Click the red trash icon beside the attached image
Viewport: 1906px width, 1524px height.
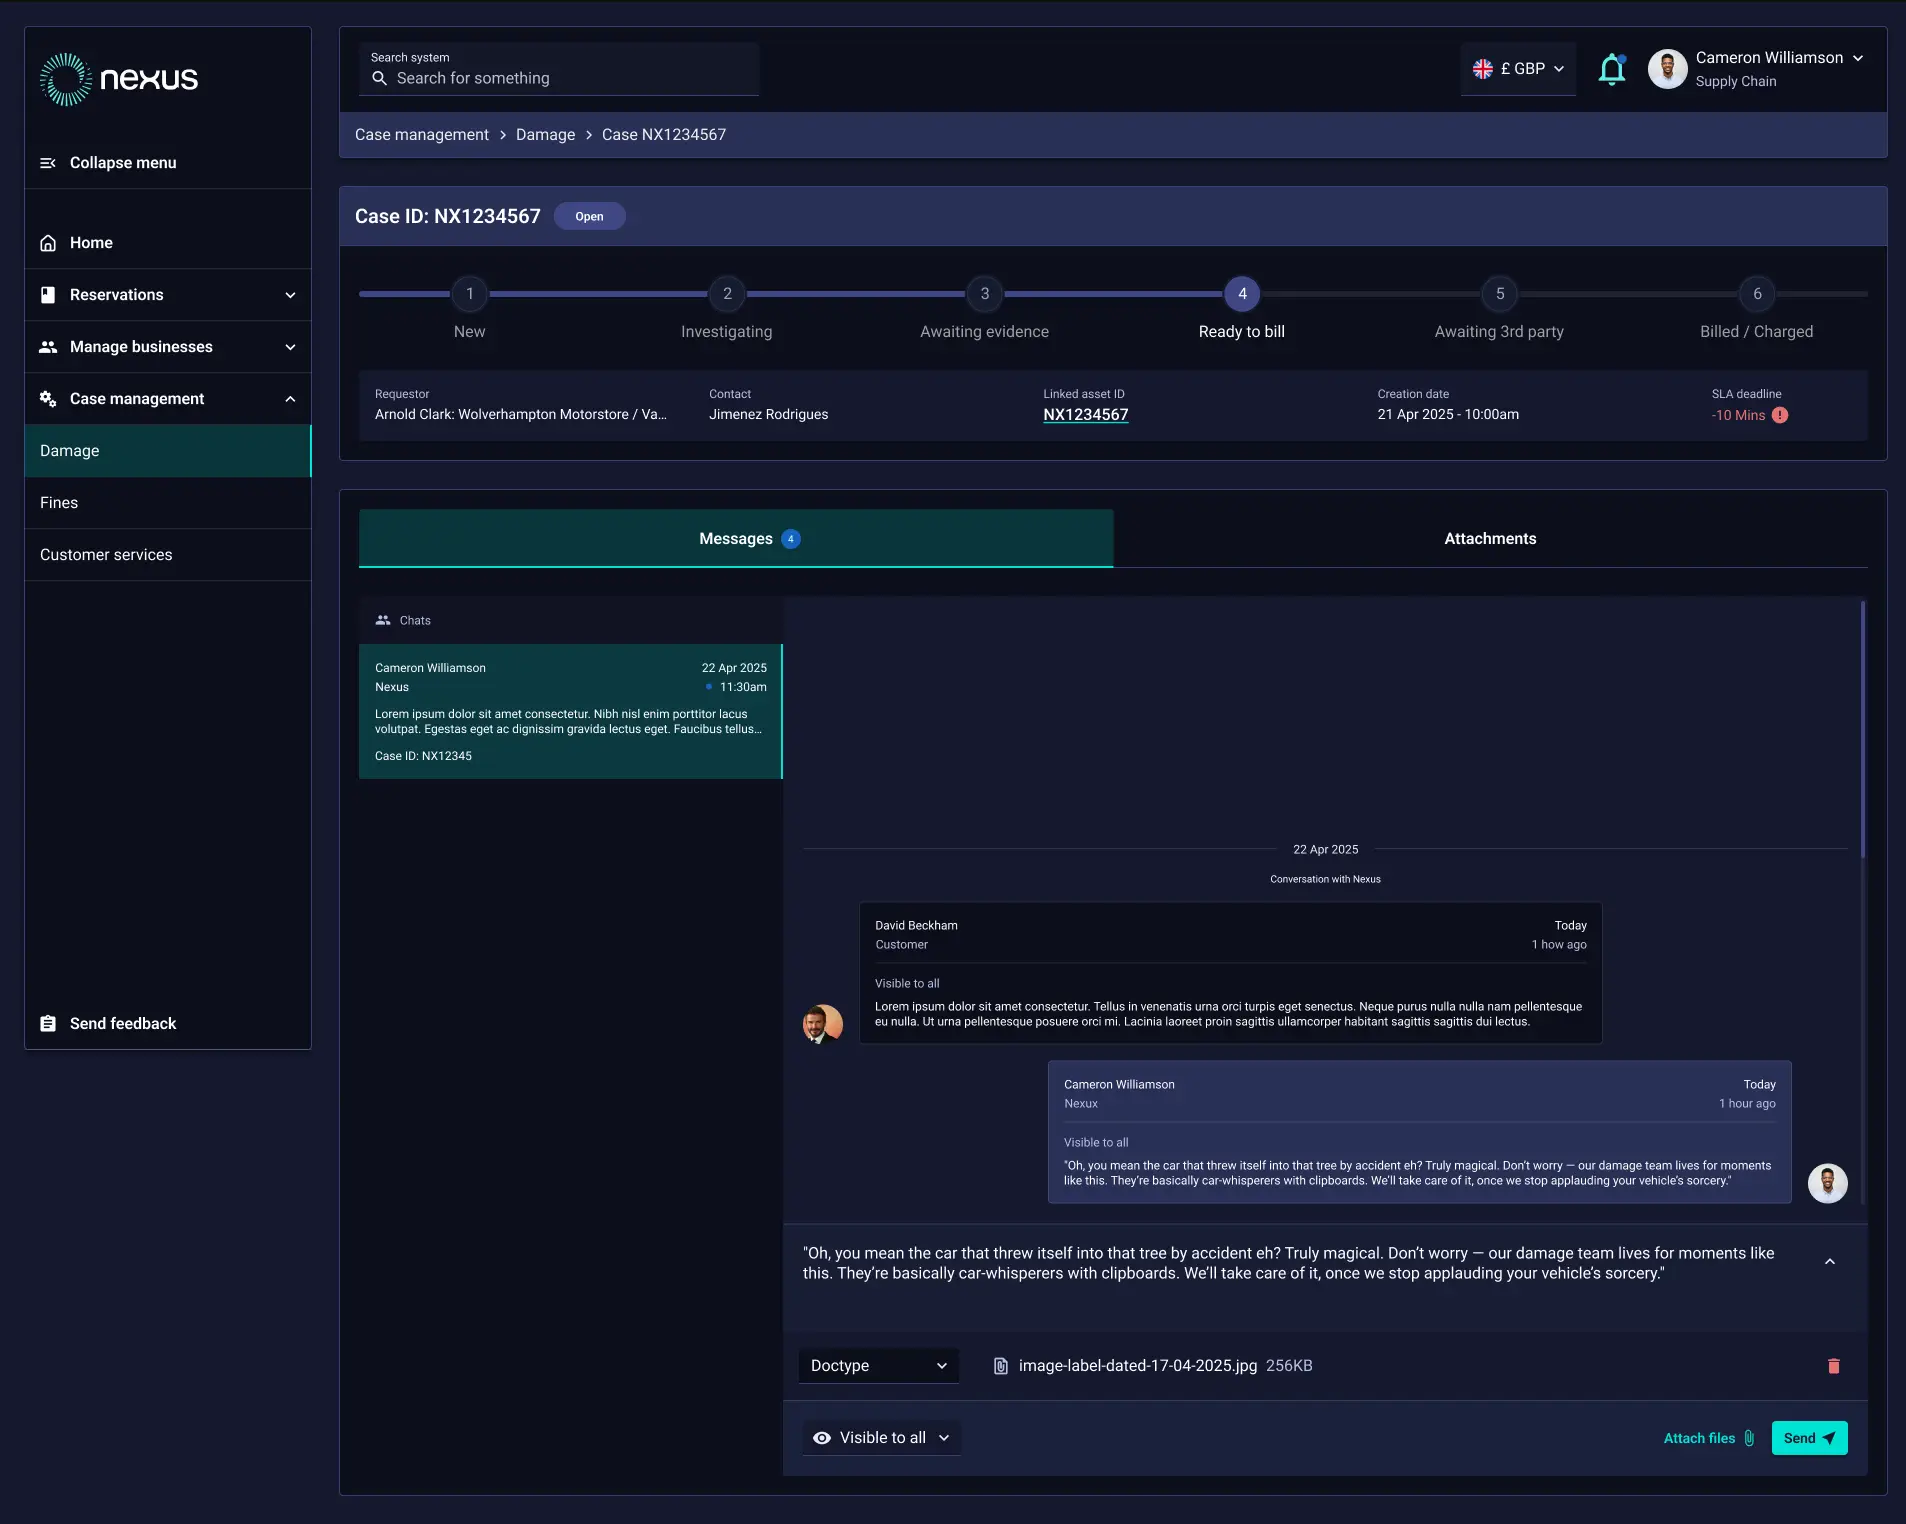1833,1366
